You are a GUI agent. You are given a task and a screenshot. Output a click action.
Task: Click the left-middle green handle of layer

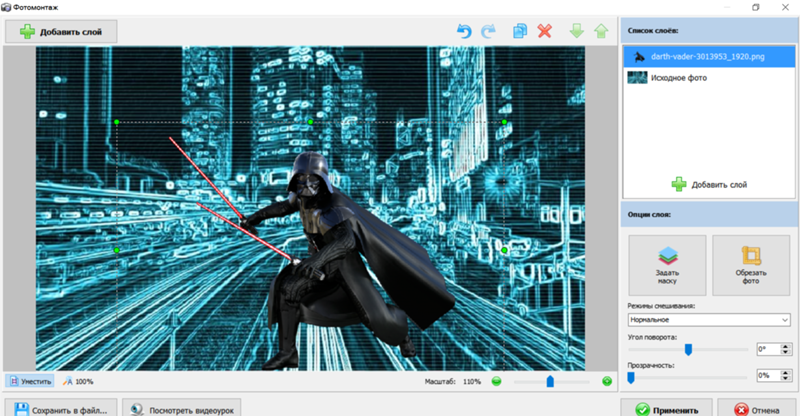pyautogui.click(x=117, y=250)
